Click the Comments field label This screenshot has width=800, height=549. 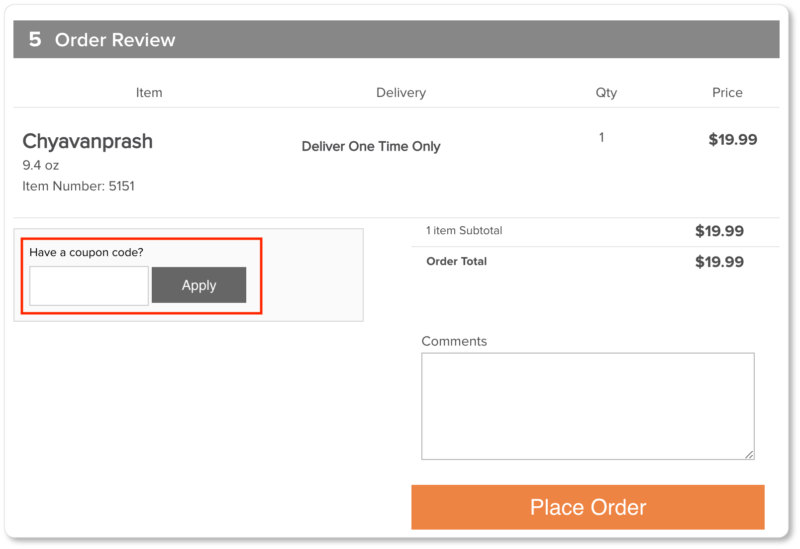click(454, 341)
